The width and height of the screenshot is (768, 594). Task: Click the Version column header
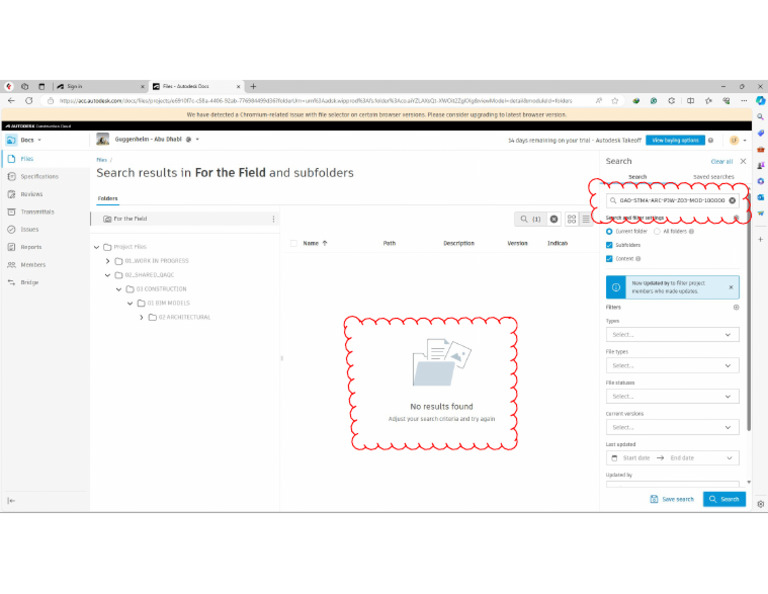[517, 243]
